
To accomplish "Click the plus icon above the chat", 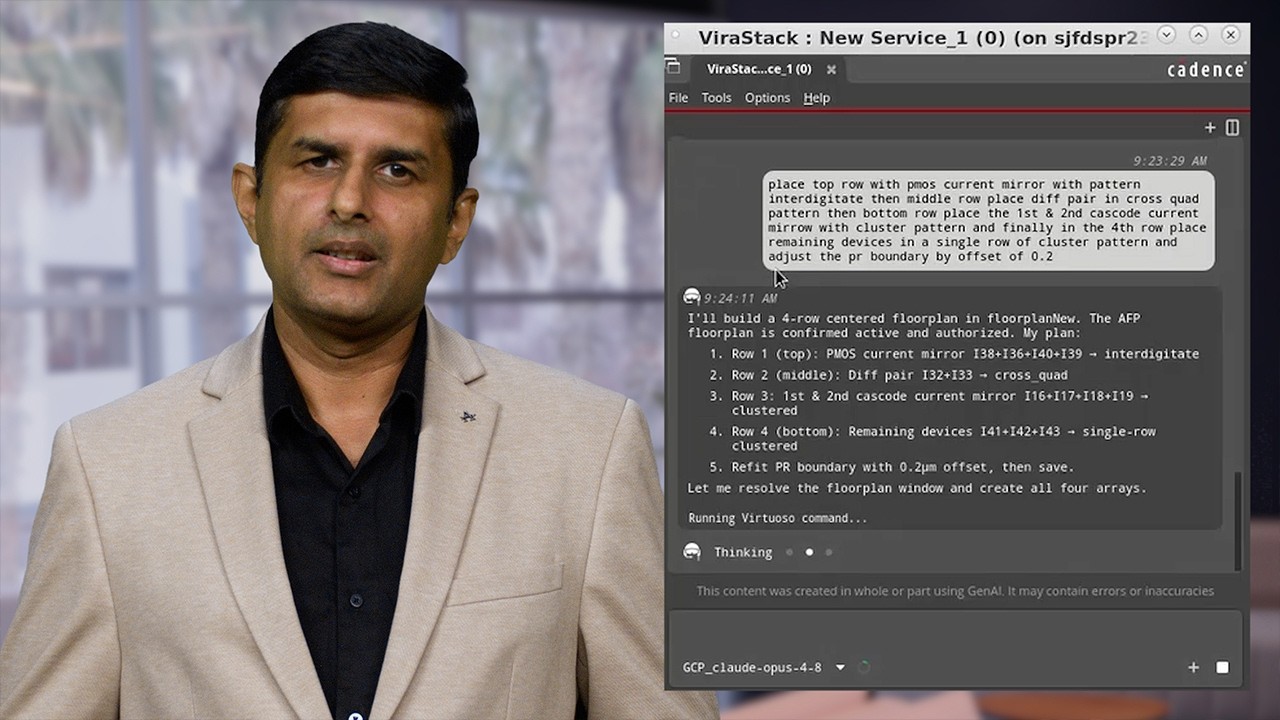I will click(1210, 128).
